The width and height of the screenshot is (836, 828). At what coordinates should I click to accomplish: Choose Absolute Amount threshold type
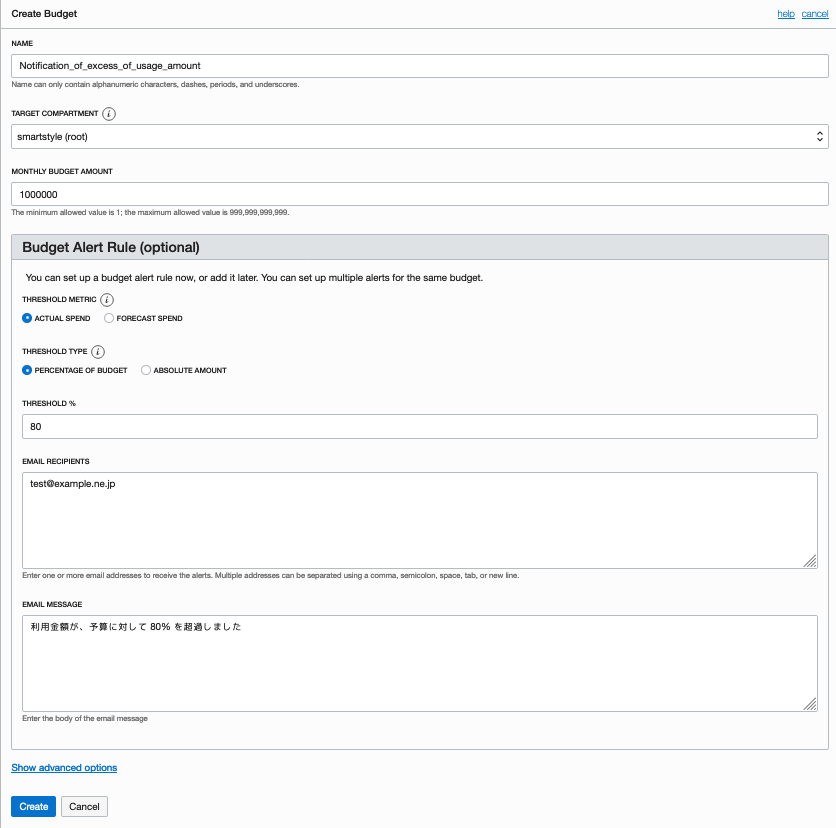(146, 370)
